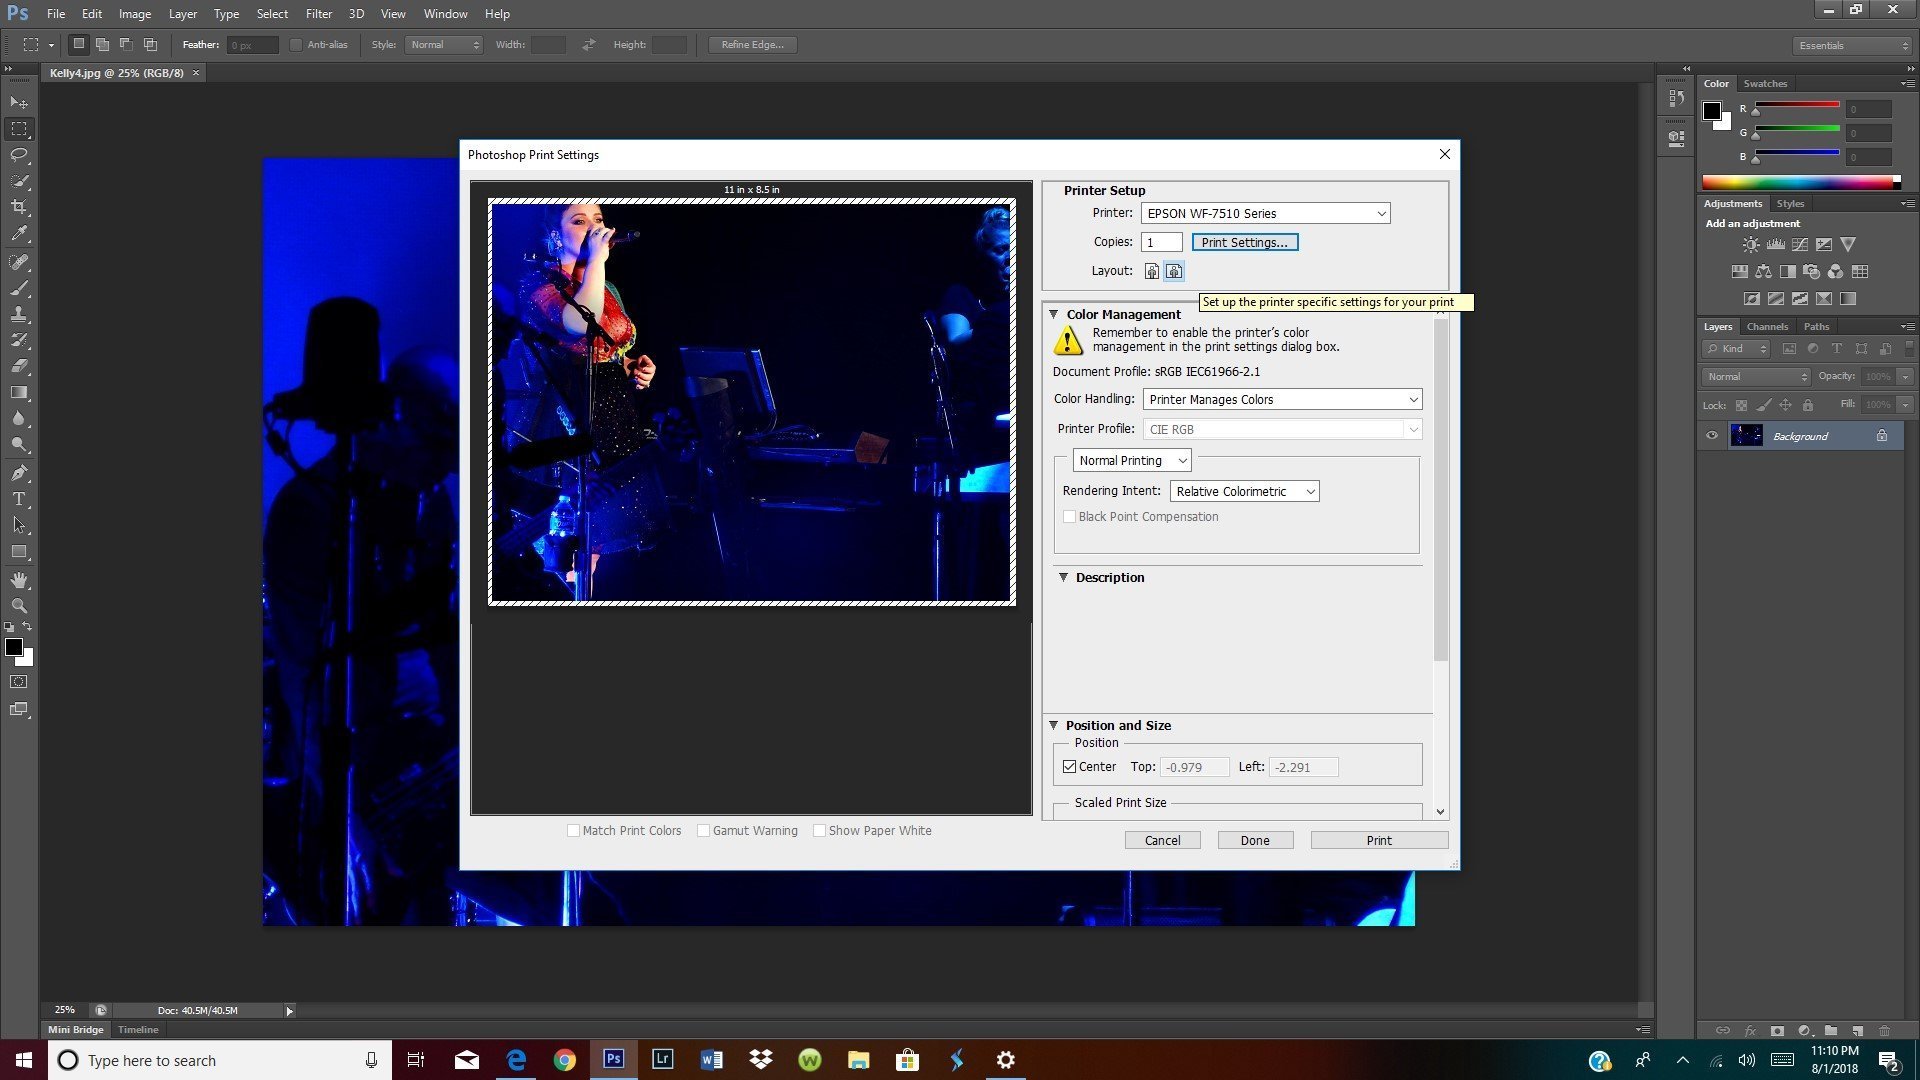Open the Color Handling dropdown

point(1282,399)
